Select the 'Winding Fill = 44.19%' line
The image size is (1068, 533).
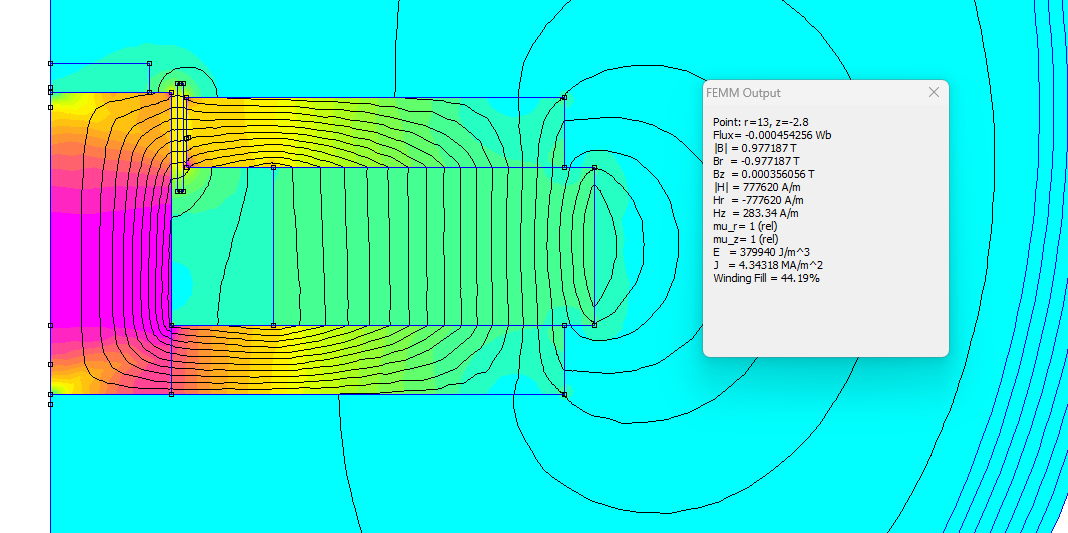766,278
